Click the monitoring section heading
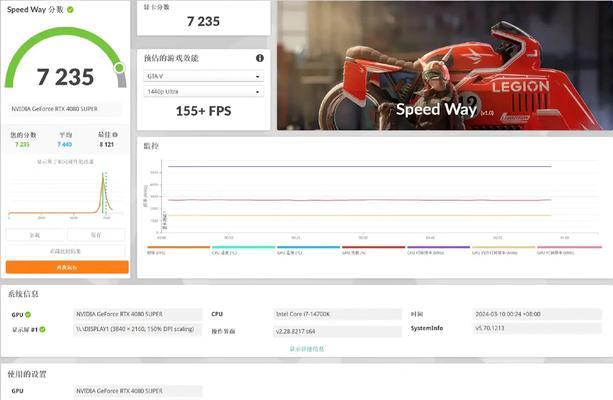613x400 pixels. coord(151,146)
